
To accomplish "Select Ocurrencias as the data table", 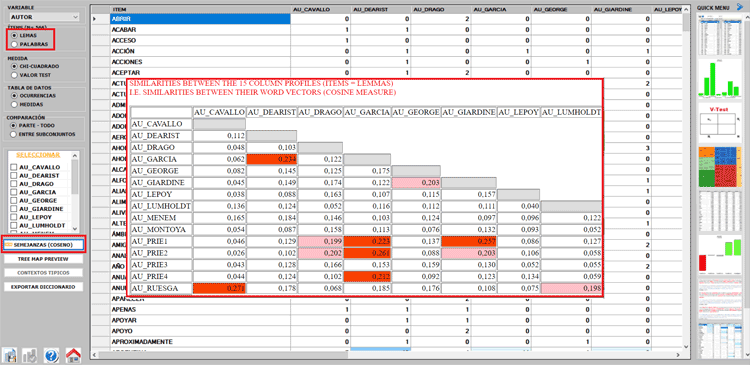I will 14,96.
